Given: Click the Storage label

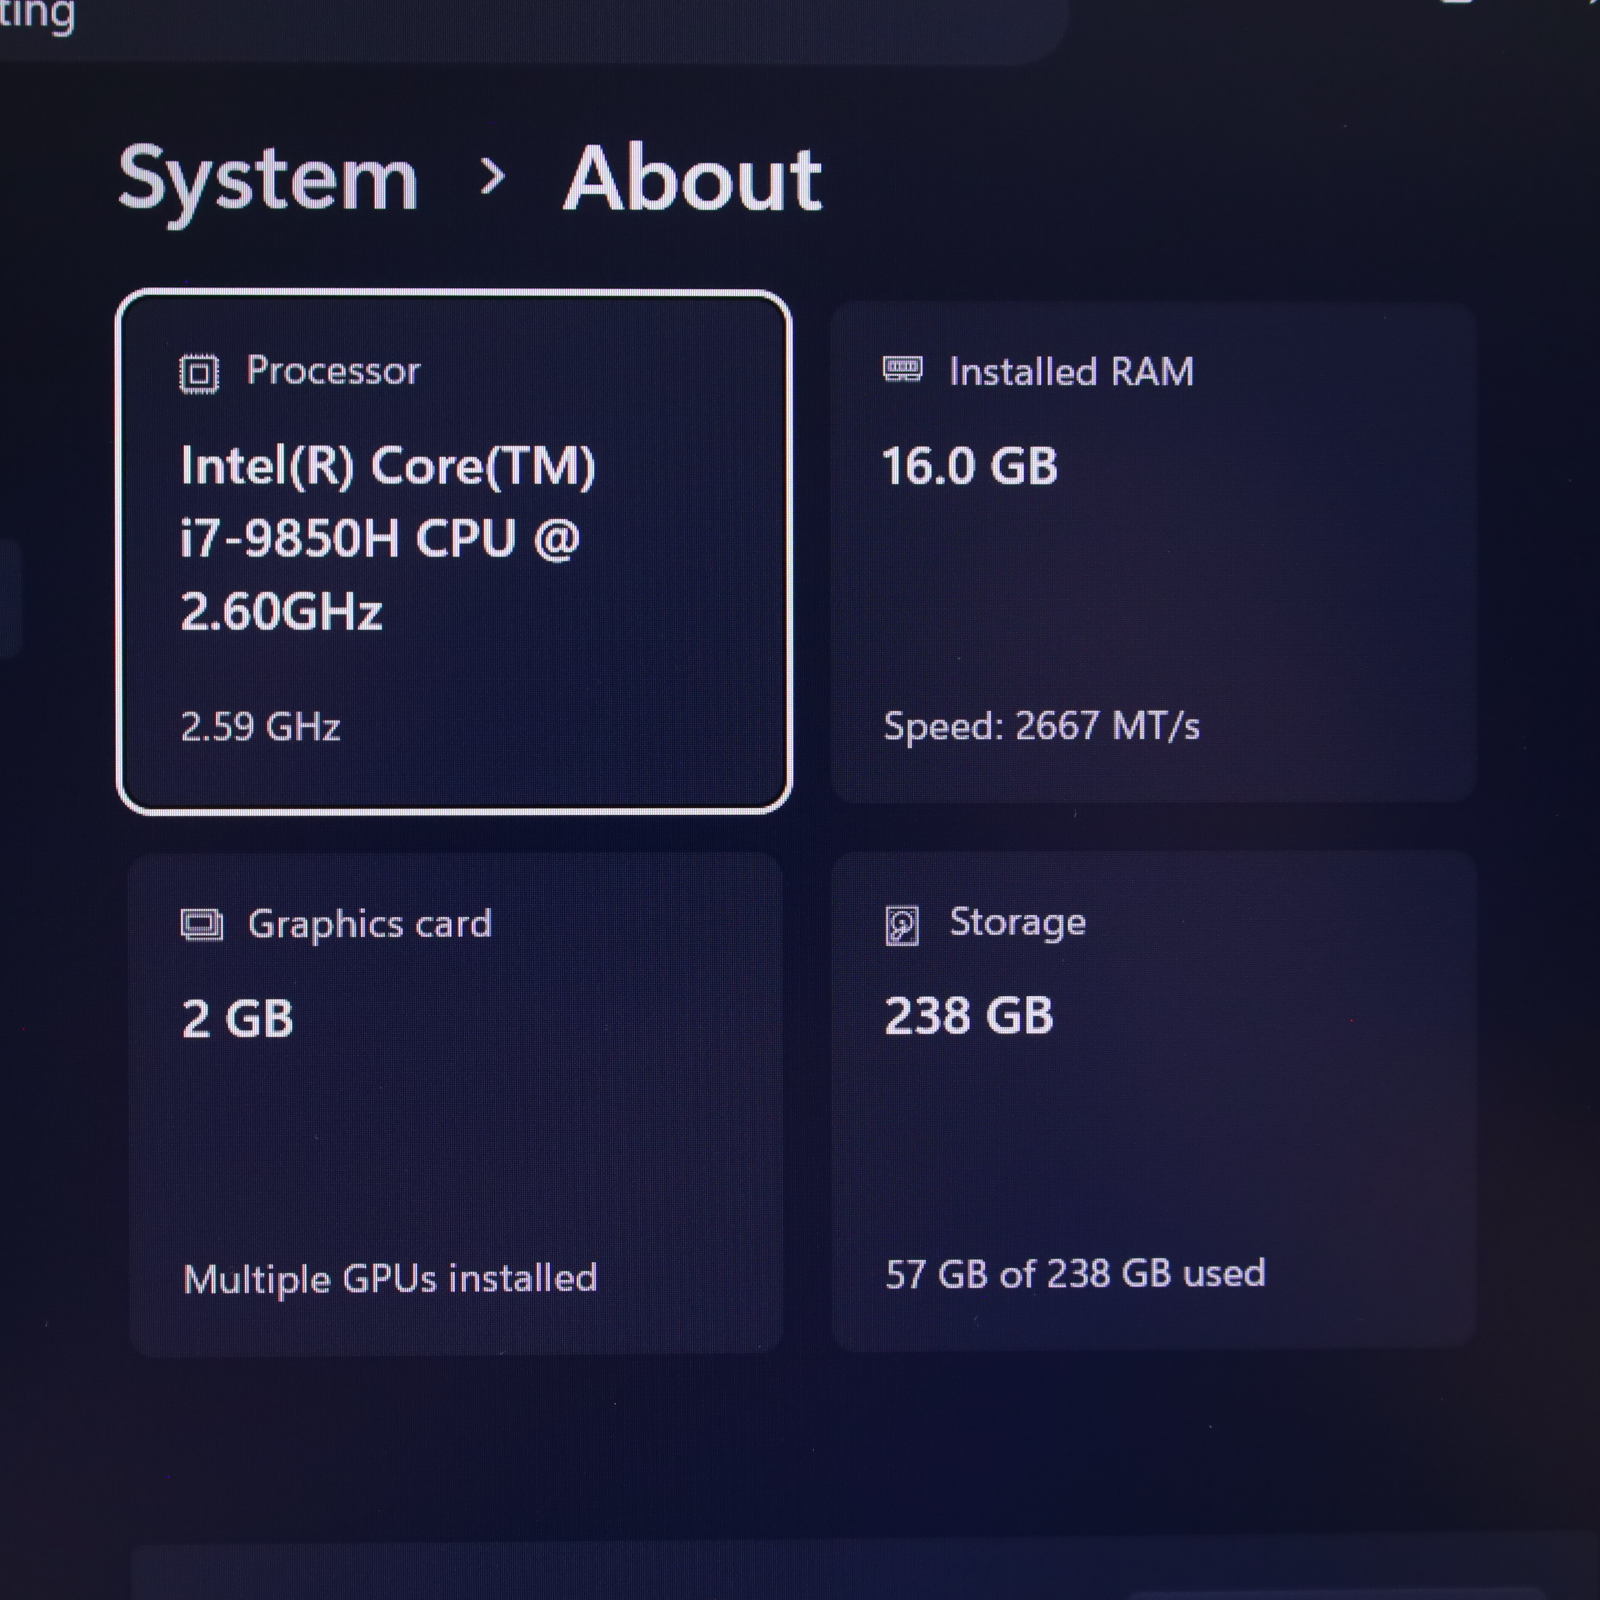Looking at the screenshot, I should (1018, 922).
